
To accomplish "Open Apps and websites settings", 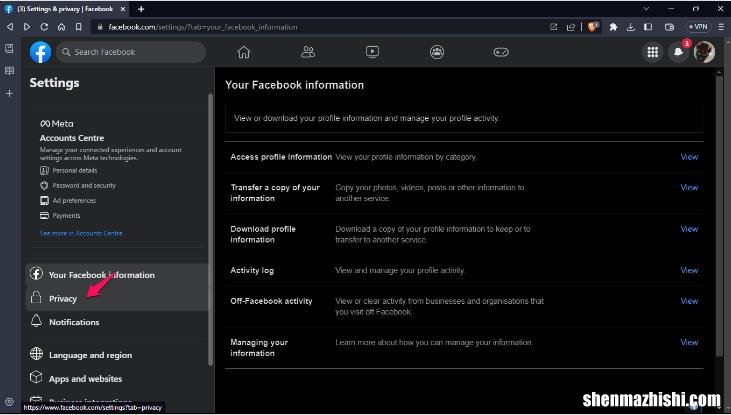I will (x=85, y=379).
